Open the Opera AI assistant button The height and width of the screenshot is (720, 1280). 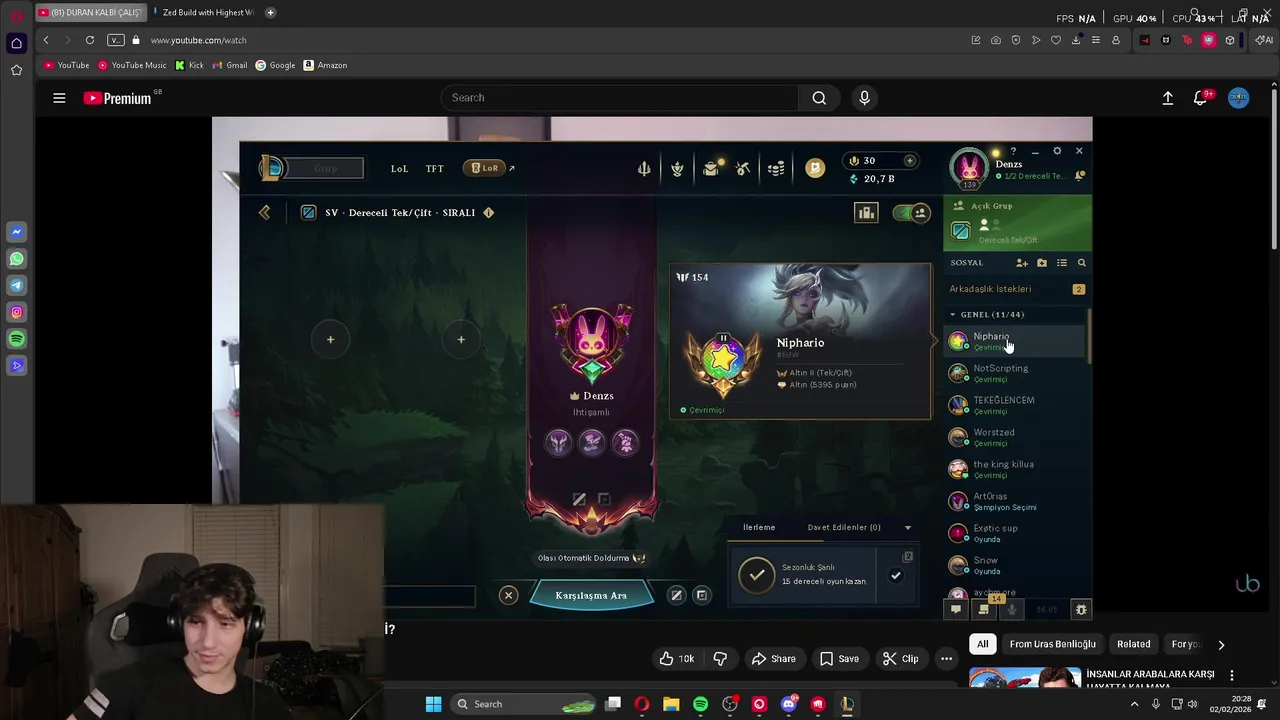coord(1264,40)
